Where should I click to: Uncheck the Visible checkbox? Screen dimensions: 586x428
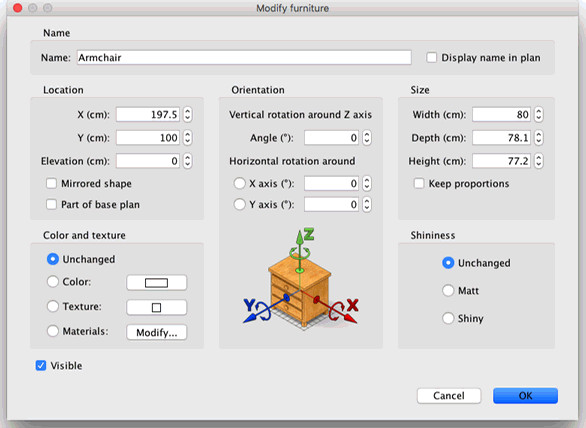(41, 366)
